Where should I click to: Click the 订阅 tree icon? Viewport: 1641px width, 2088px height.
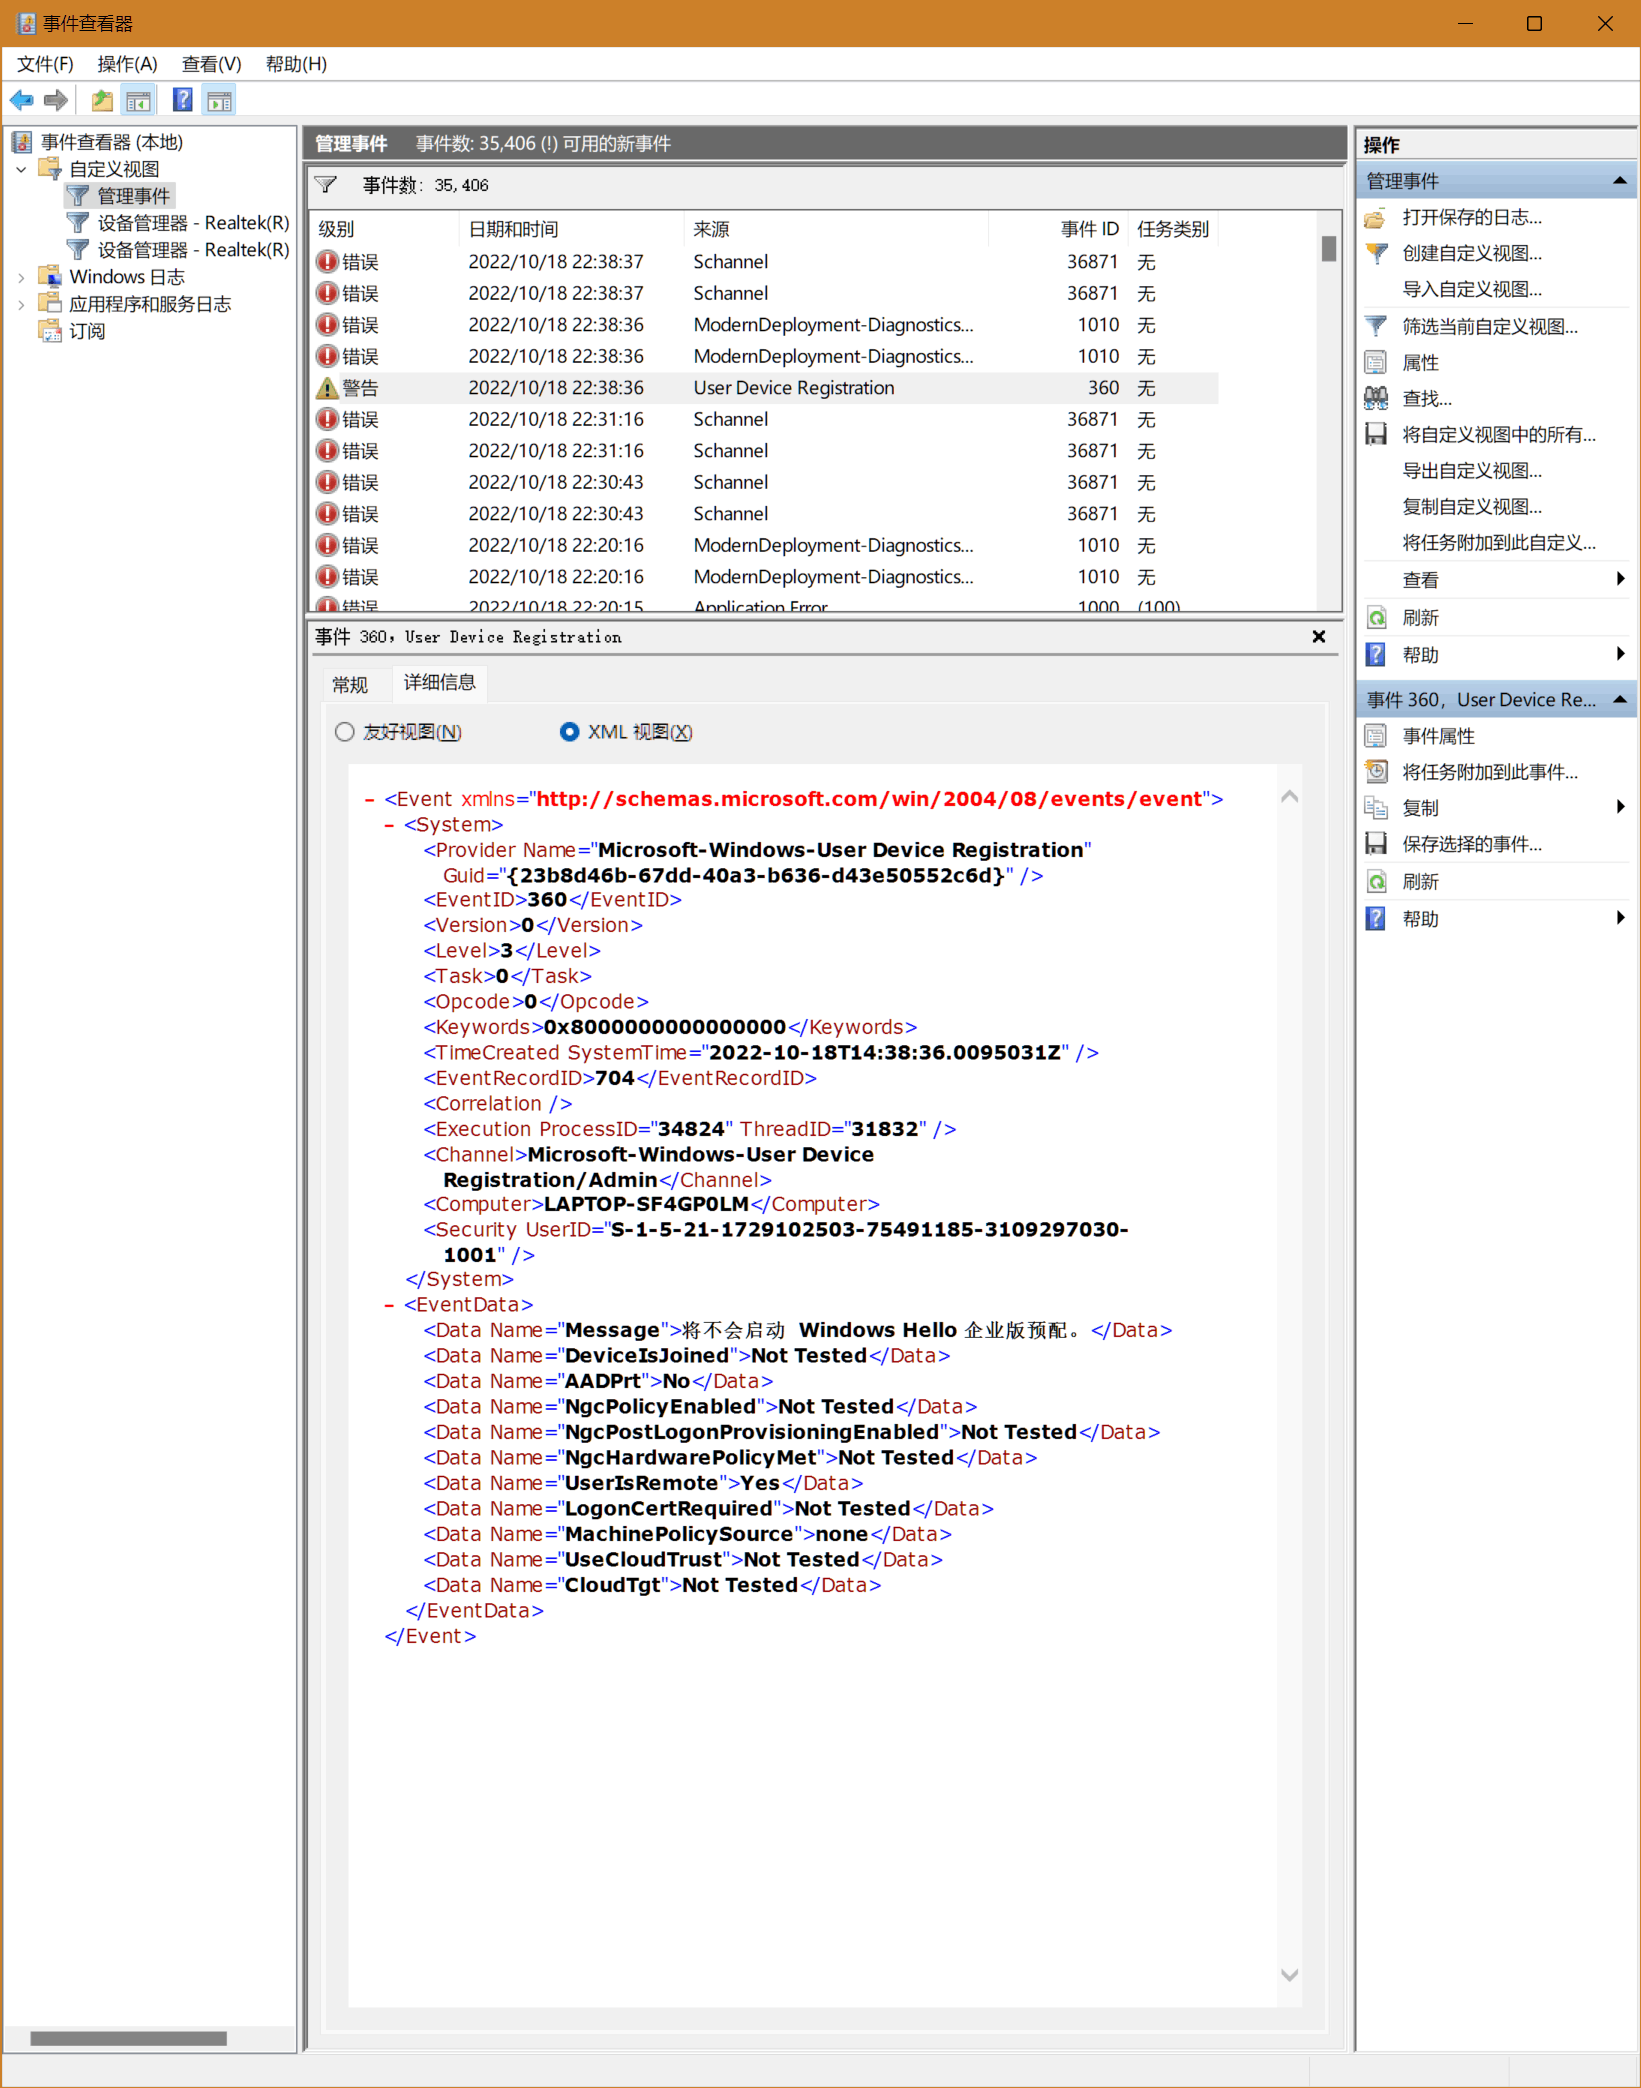50,331
